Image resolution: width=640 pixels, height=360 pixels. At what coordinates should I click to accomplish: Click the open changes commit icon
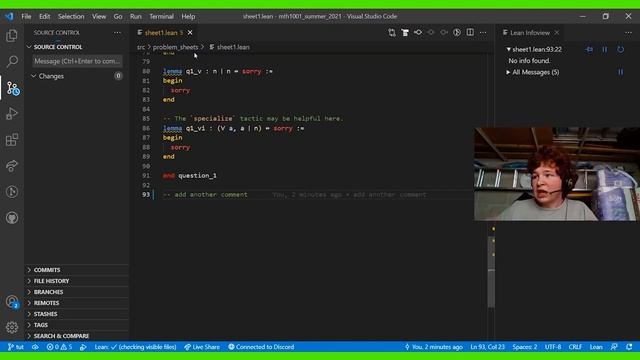pyautogui.click(x=418, y=33)
